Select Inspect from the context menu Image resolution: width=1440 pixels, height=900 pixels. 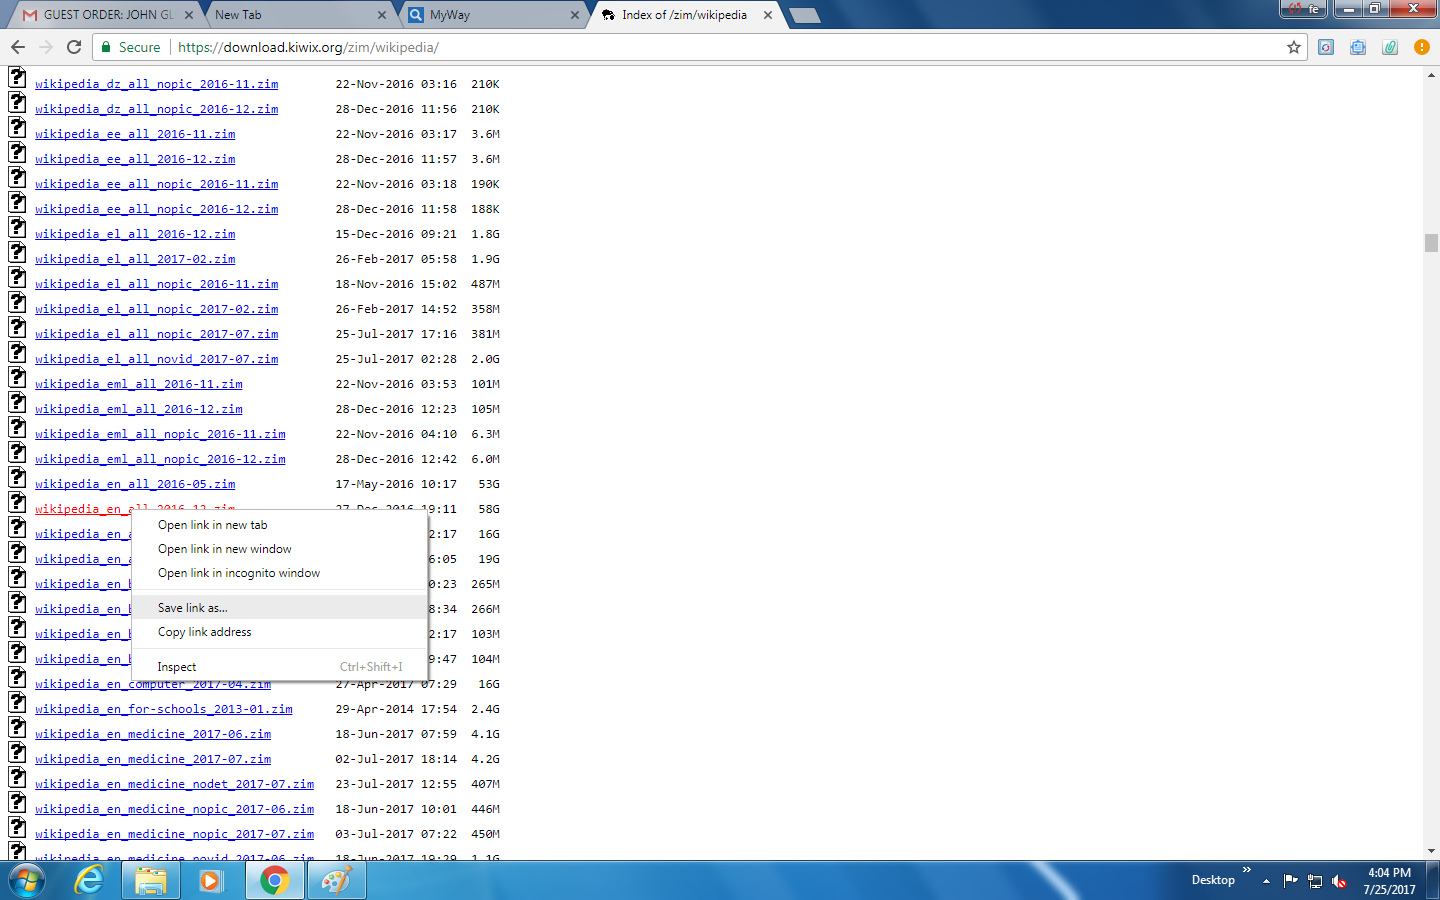pyautogui.click(x=280, y=667)
